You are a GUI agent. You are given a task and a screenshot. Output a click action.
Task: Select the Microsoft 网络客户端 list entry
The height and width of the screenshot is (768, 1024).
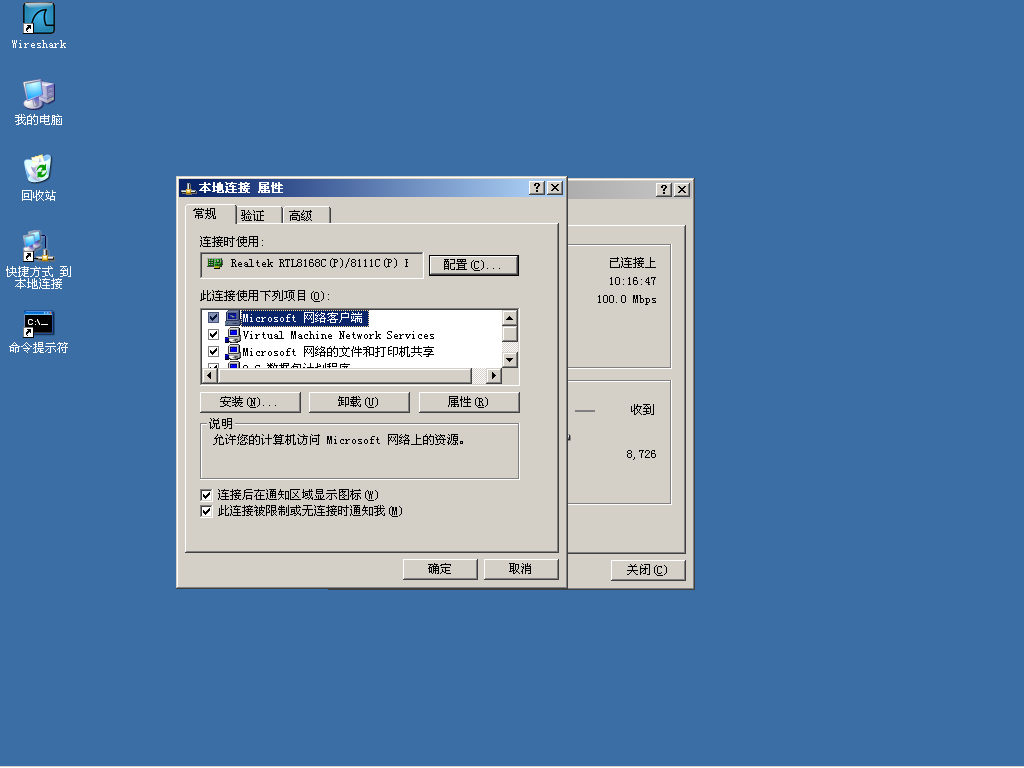tap(304, 318)
